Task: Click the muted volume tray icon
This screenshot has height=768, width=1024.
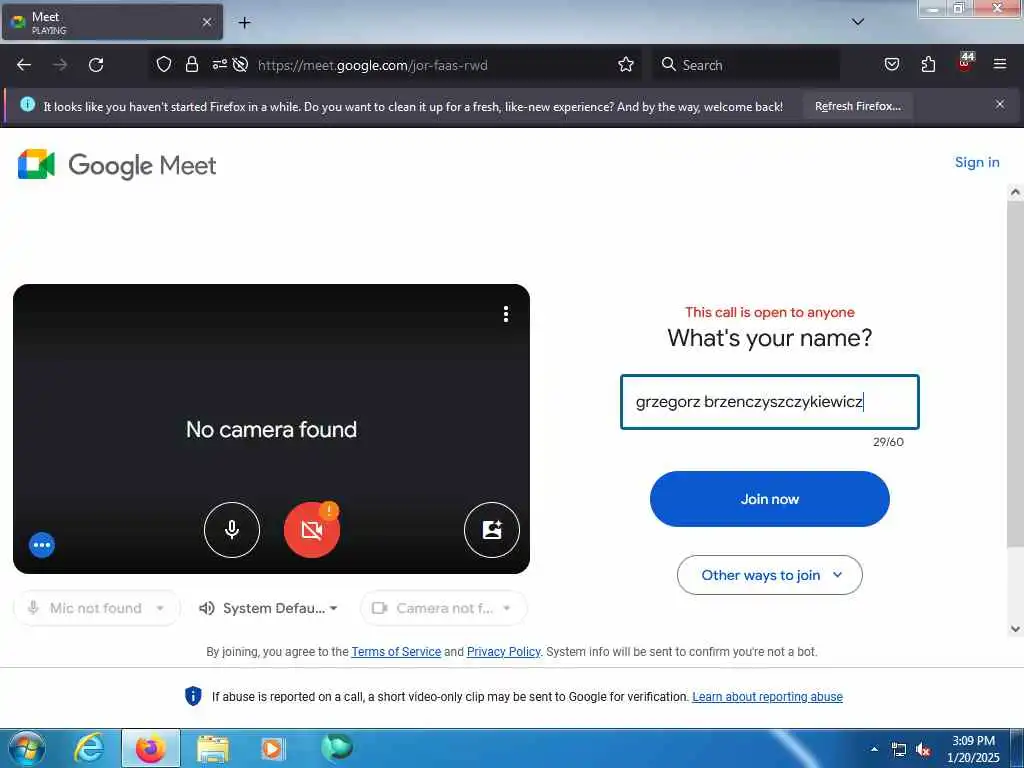Action: click(923, 750)
